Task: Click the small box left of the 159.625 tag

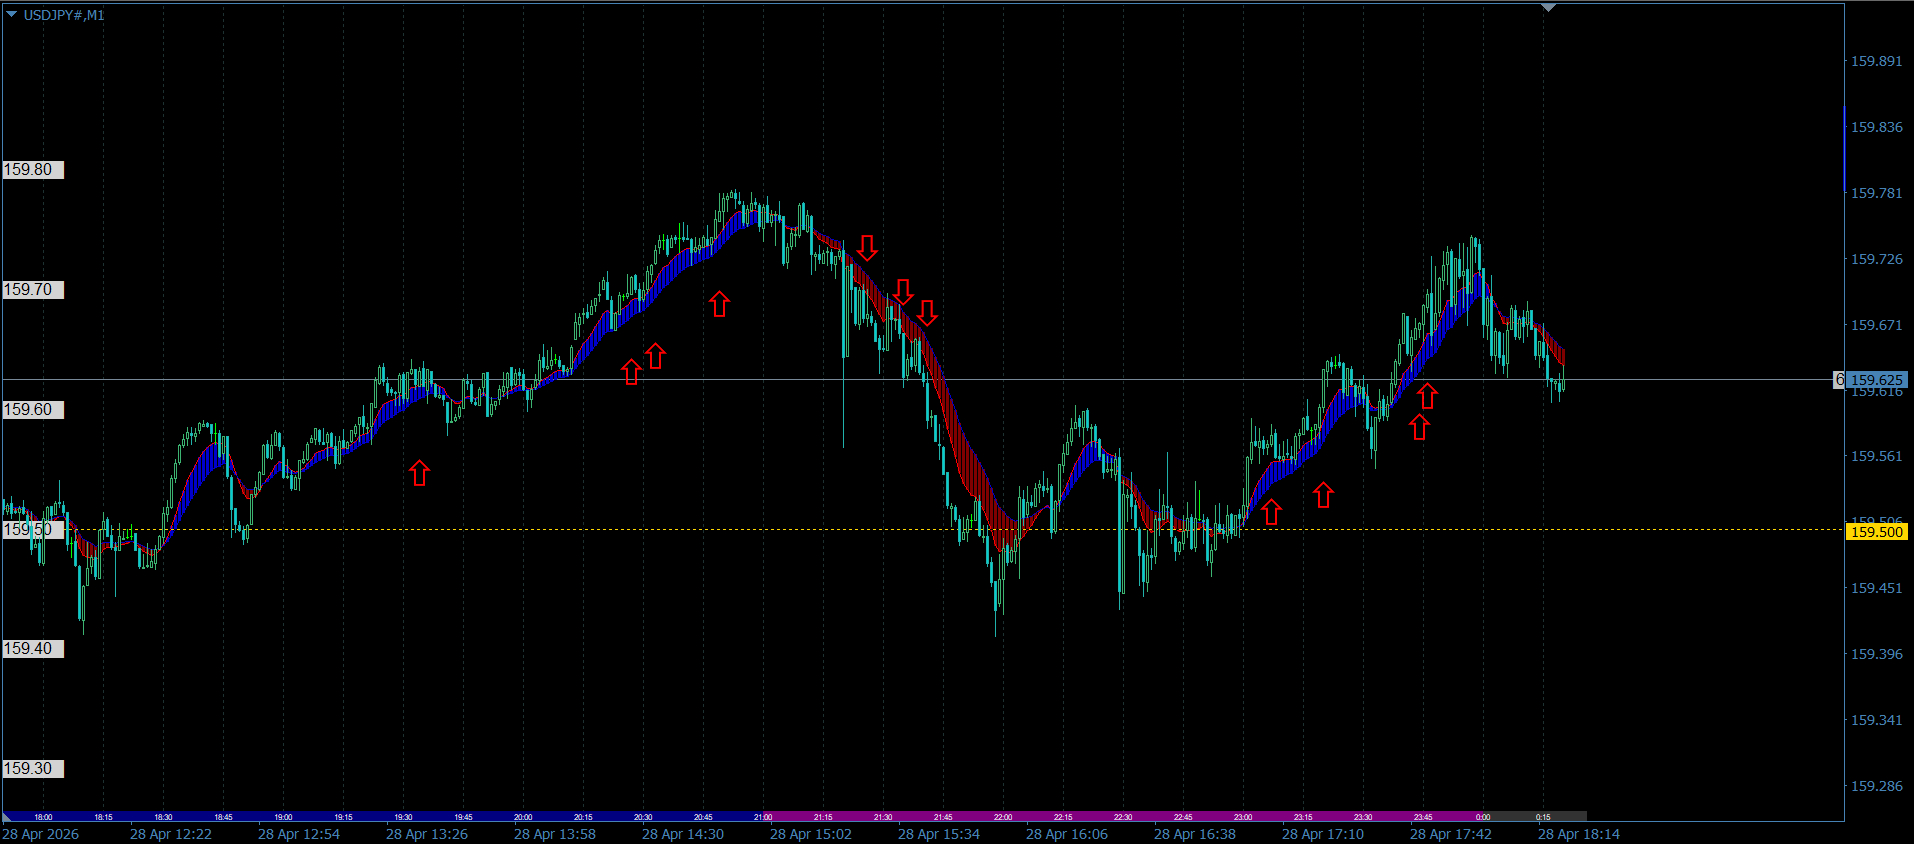Action: click(x=1839, y=380)
